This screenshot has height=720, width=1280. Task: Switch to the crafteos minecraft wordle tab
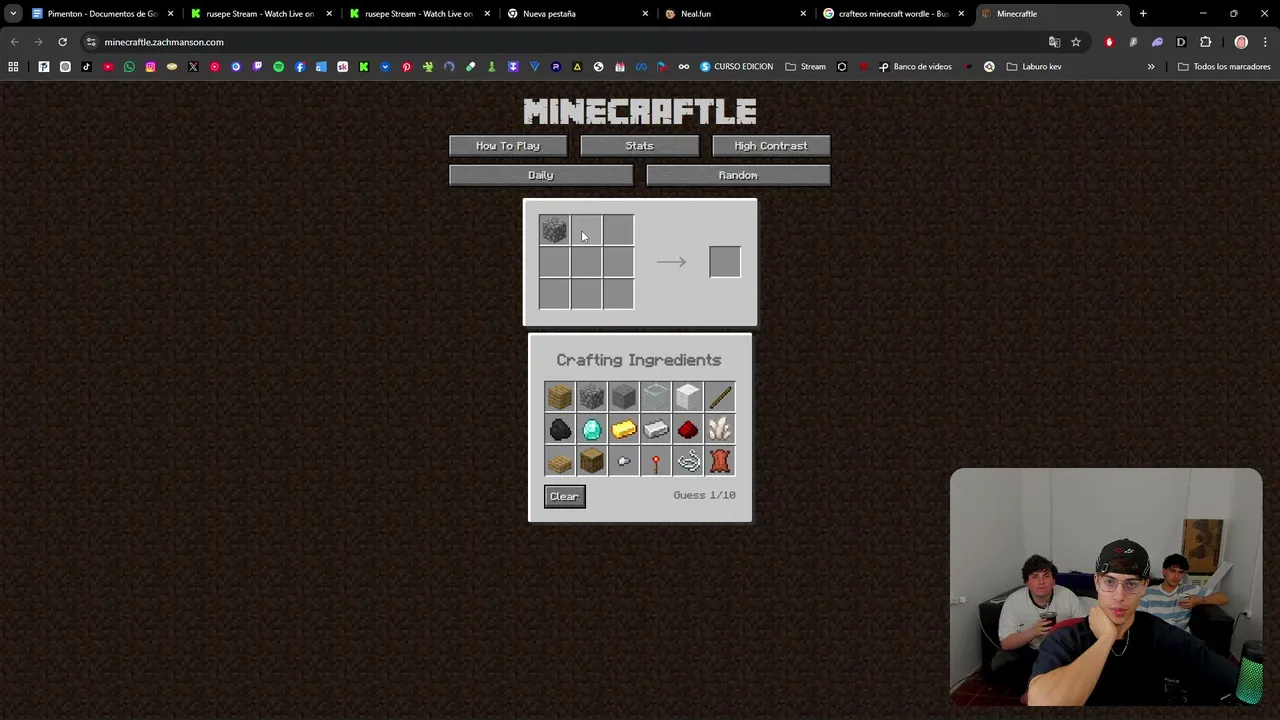tap(892, 14)
